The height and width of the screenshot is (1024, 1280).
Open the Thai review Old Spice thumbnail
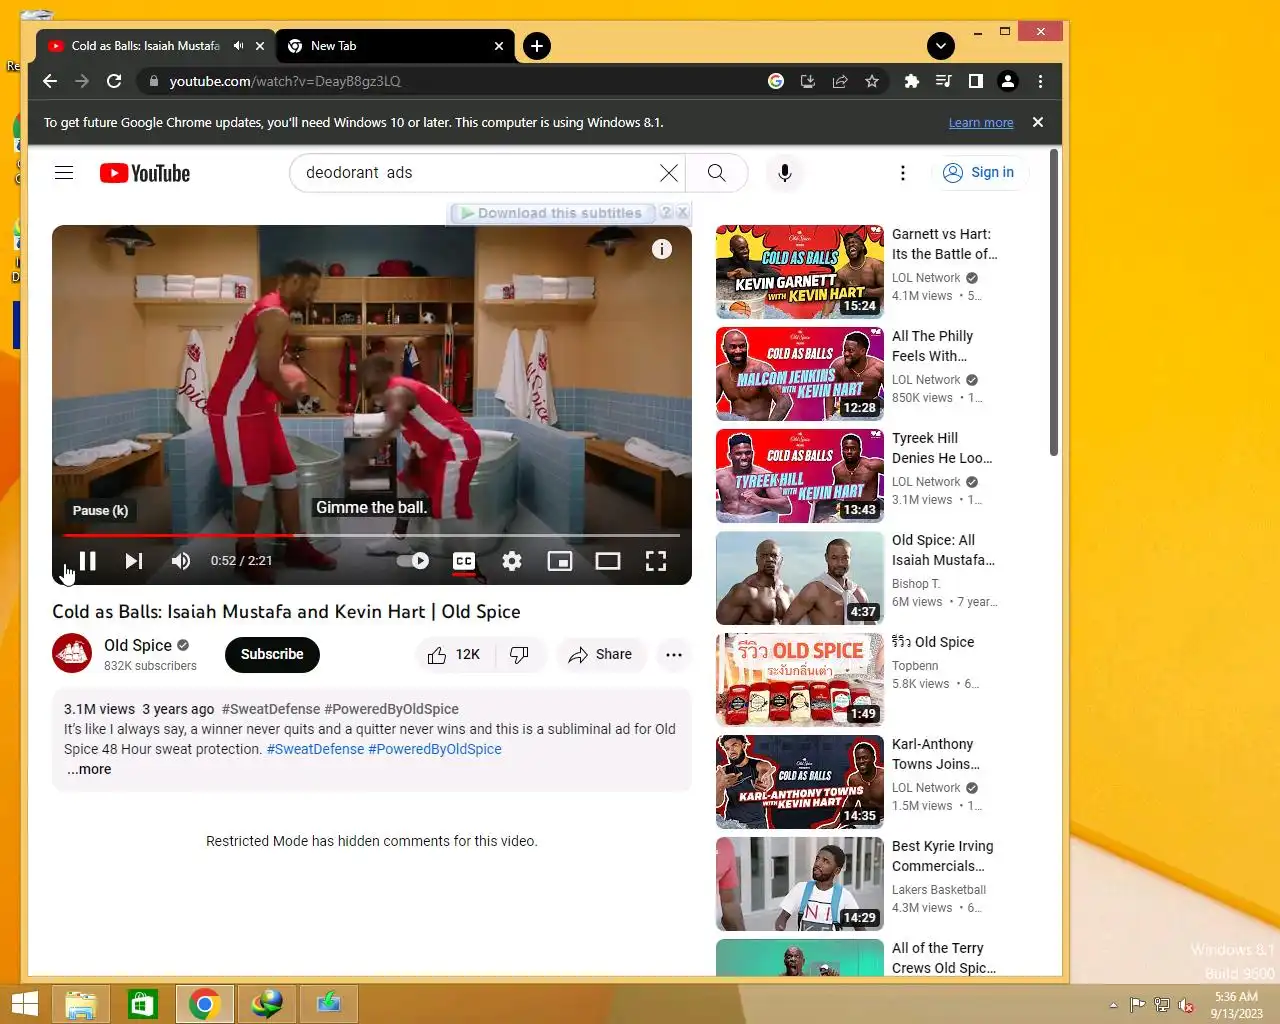(800, 679)
